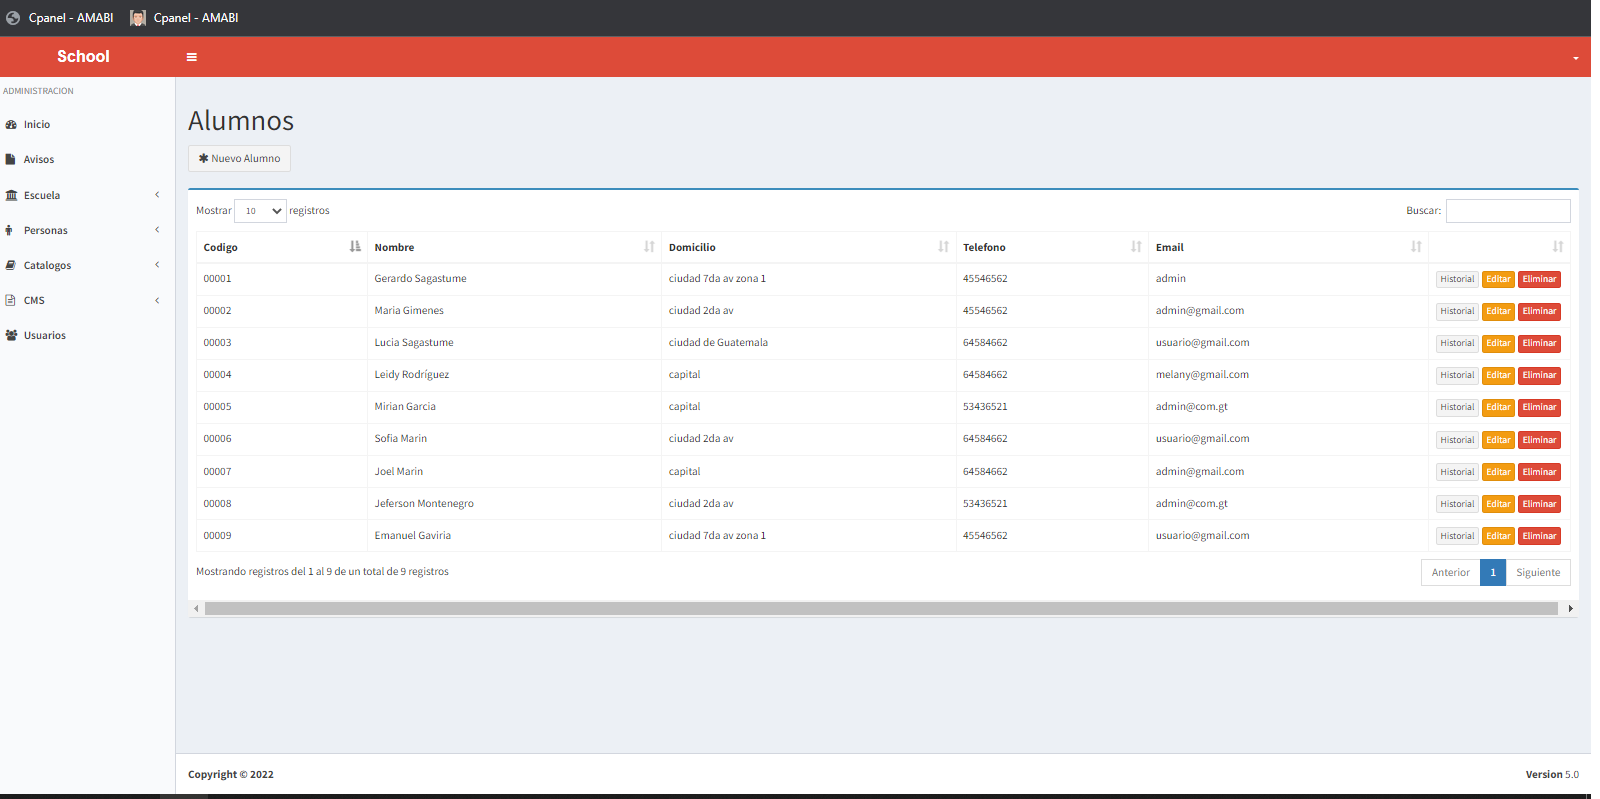Click the Inicio dashboard icon
The height and width of the screenshot is (799, 1600).
11,125
